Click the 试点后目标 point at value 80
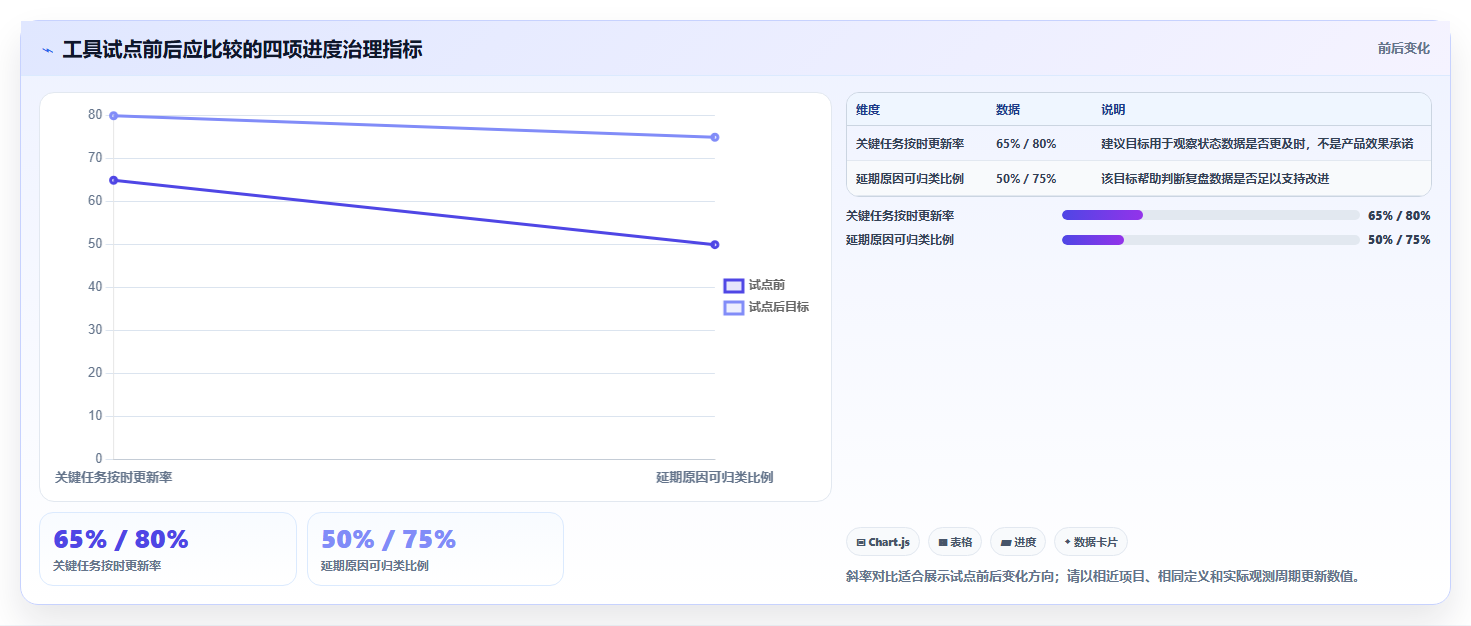Image resolution: width=1471 pixels, height=626 pixels. (114, 116)
